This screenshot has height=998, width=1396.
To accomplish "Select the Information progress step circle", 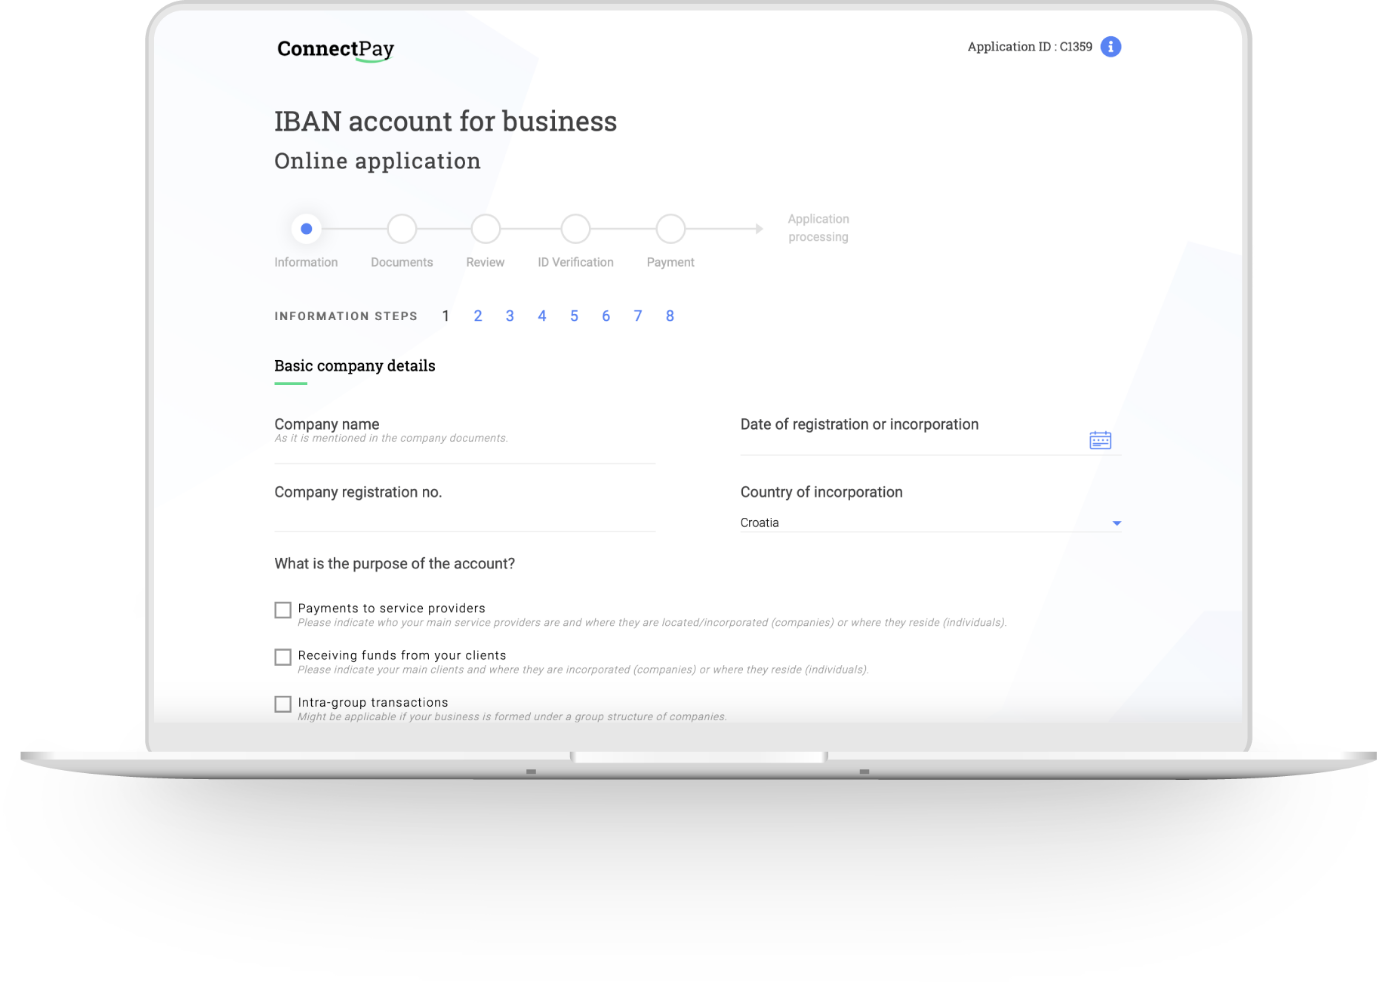I will pos(306,229).
